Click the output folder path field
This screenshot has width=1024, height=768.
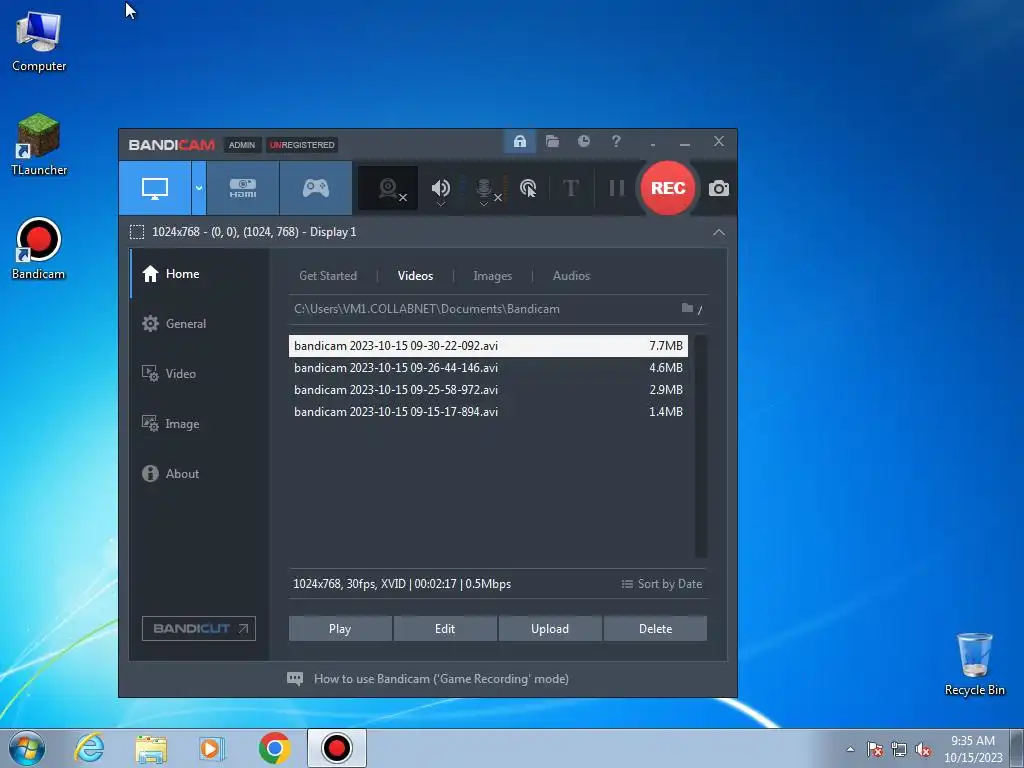click(x=483, y=309)
